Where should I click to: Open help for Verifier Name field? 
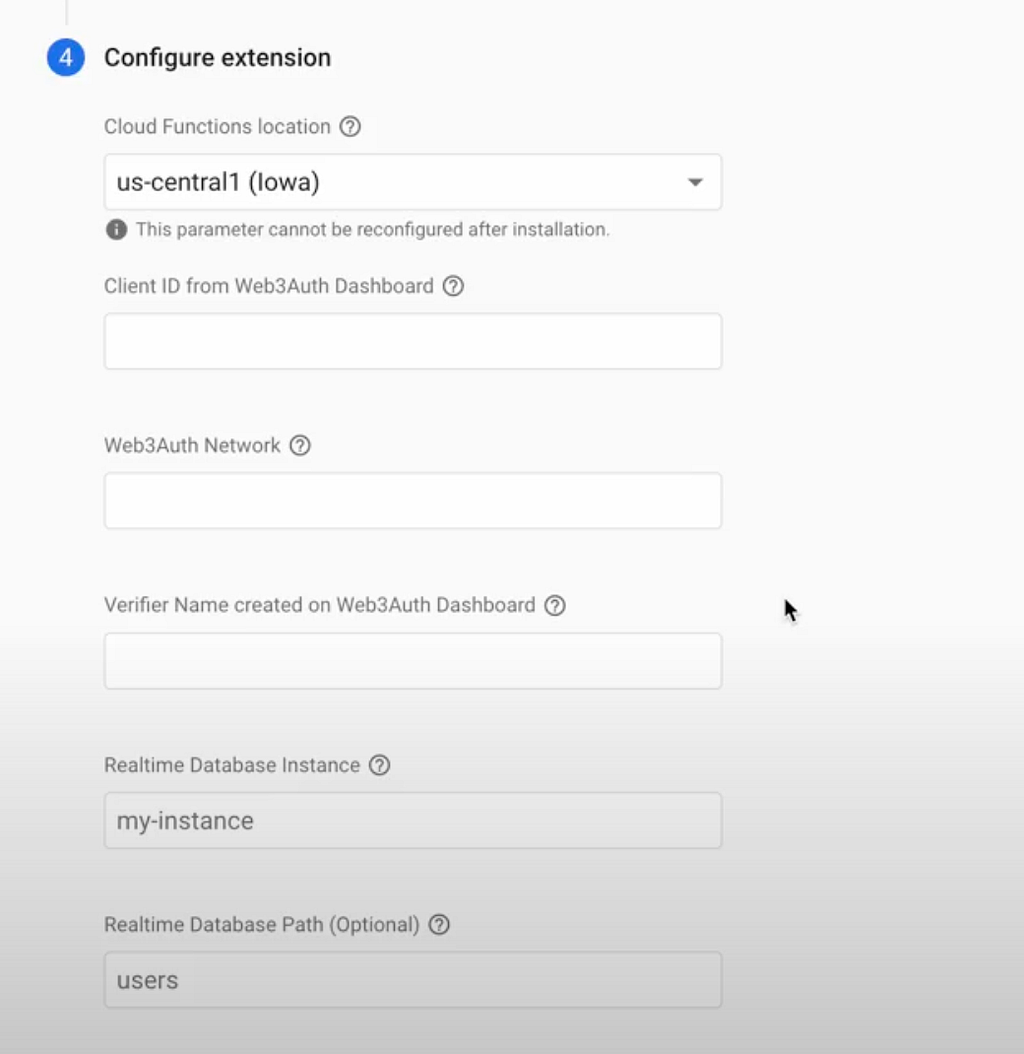(555, 605)
